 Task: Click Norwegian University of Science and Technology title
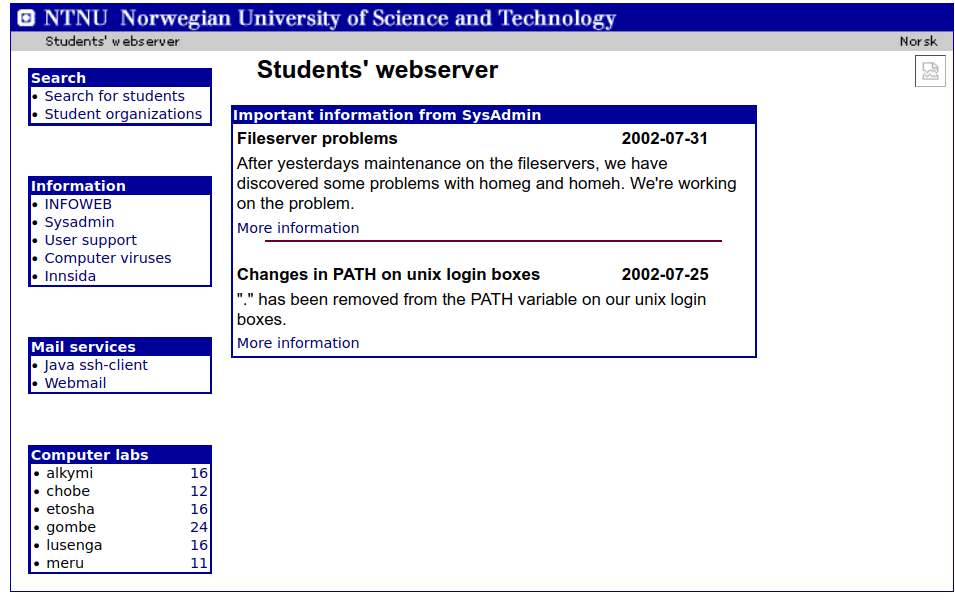(368, 18)
